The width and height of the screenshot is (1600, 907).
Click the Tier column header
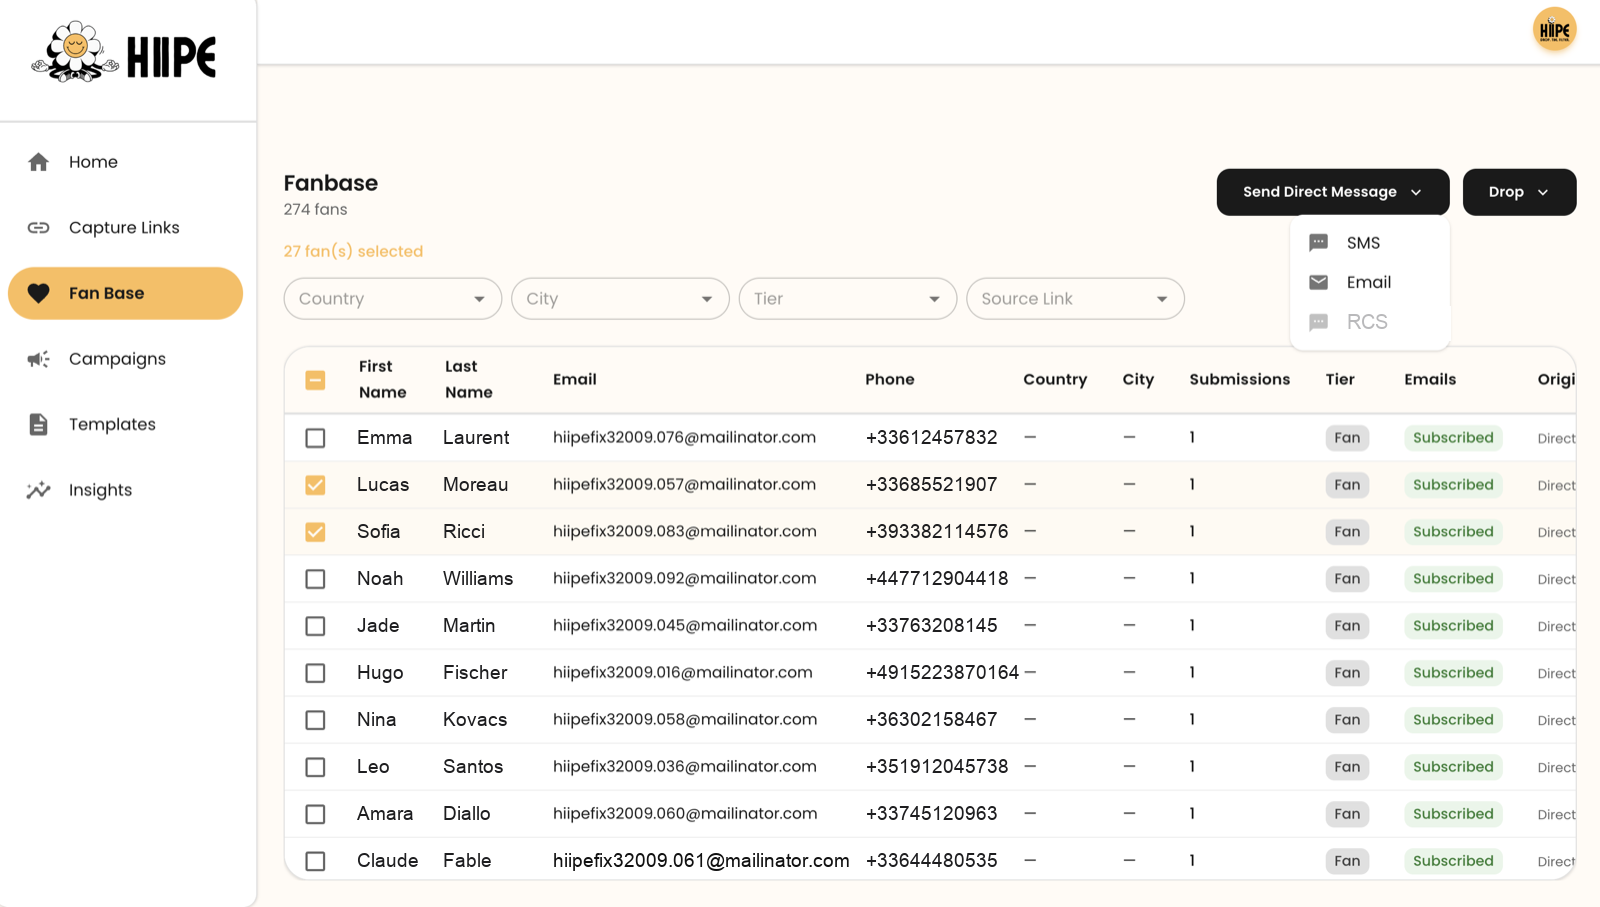1340,379
